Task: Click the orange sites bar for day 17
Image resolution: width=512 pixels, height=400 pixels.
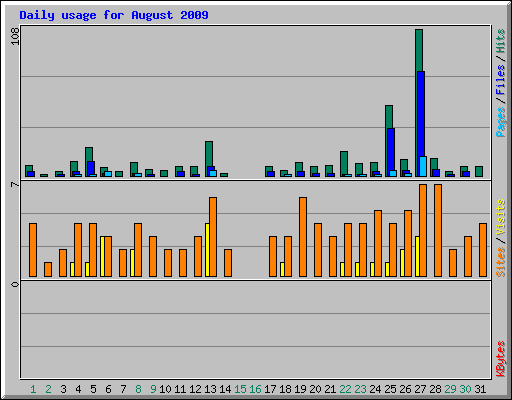Action: point(273,256)
